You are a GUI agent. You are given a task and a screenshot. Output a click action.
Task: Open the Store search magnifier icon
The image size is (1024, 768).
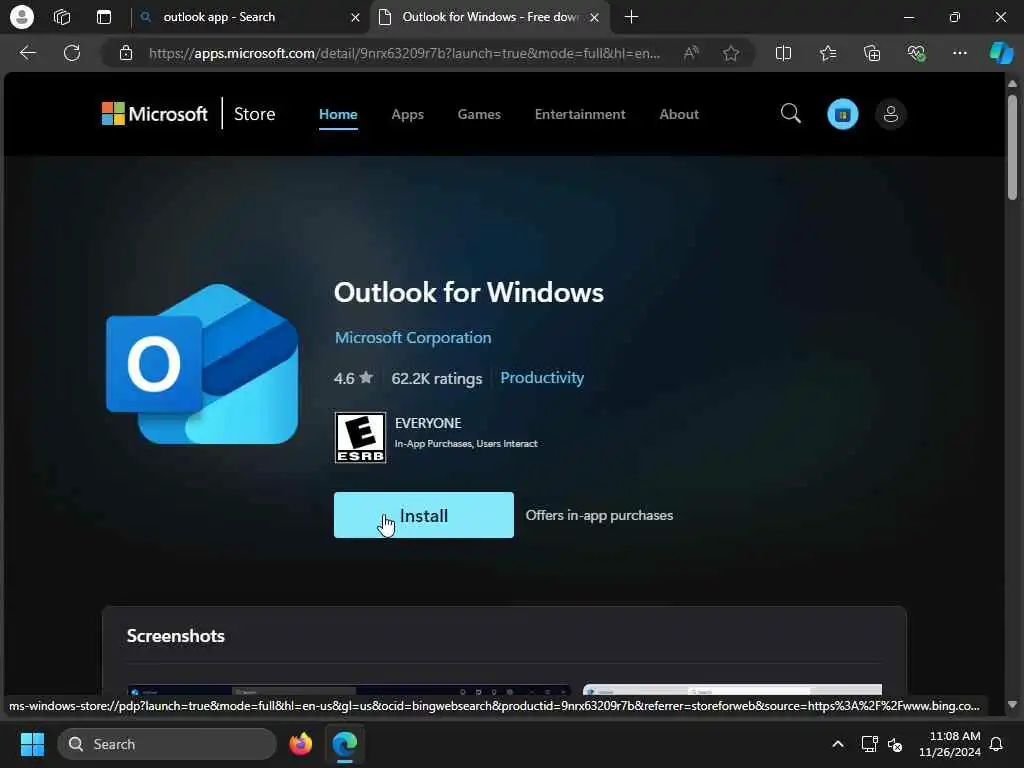(x=790, y=114)
